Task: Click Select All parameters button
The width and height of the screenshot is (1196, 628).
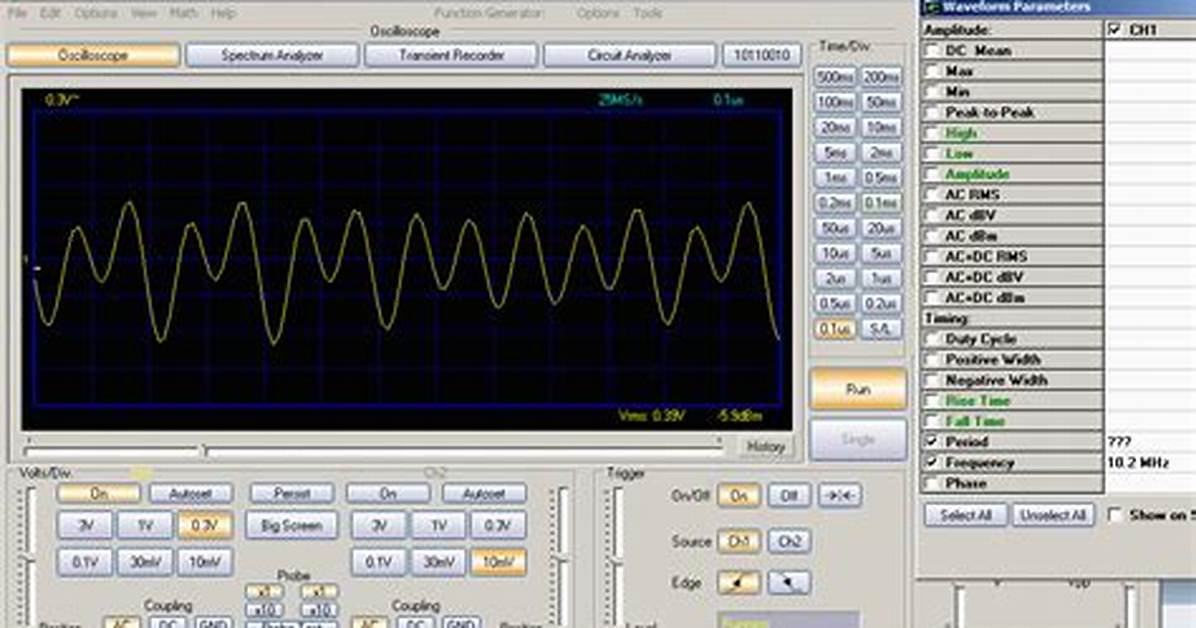Action: coord(966,515)
